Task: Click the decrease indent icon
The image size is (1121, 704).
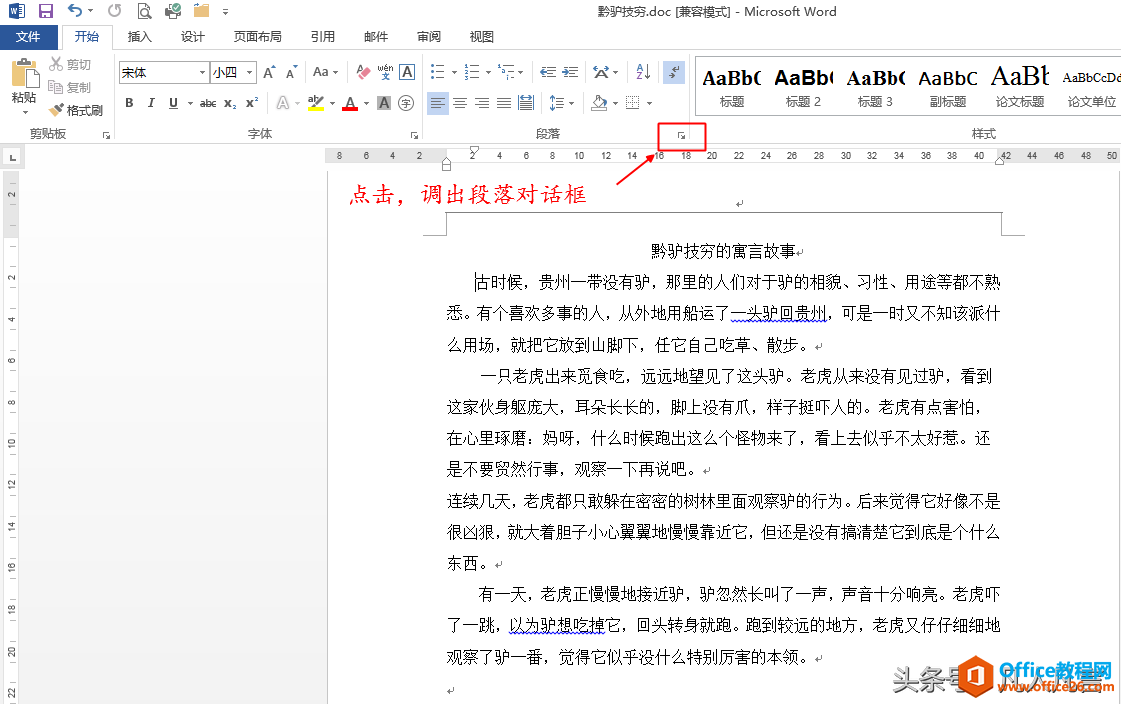Action: (548, 72)
